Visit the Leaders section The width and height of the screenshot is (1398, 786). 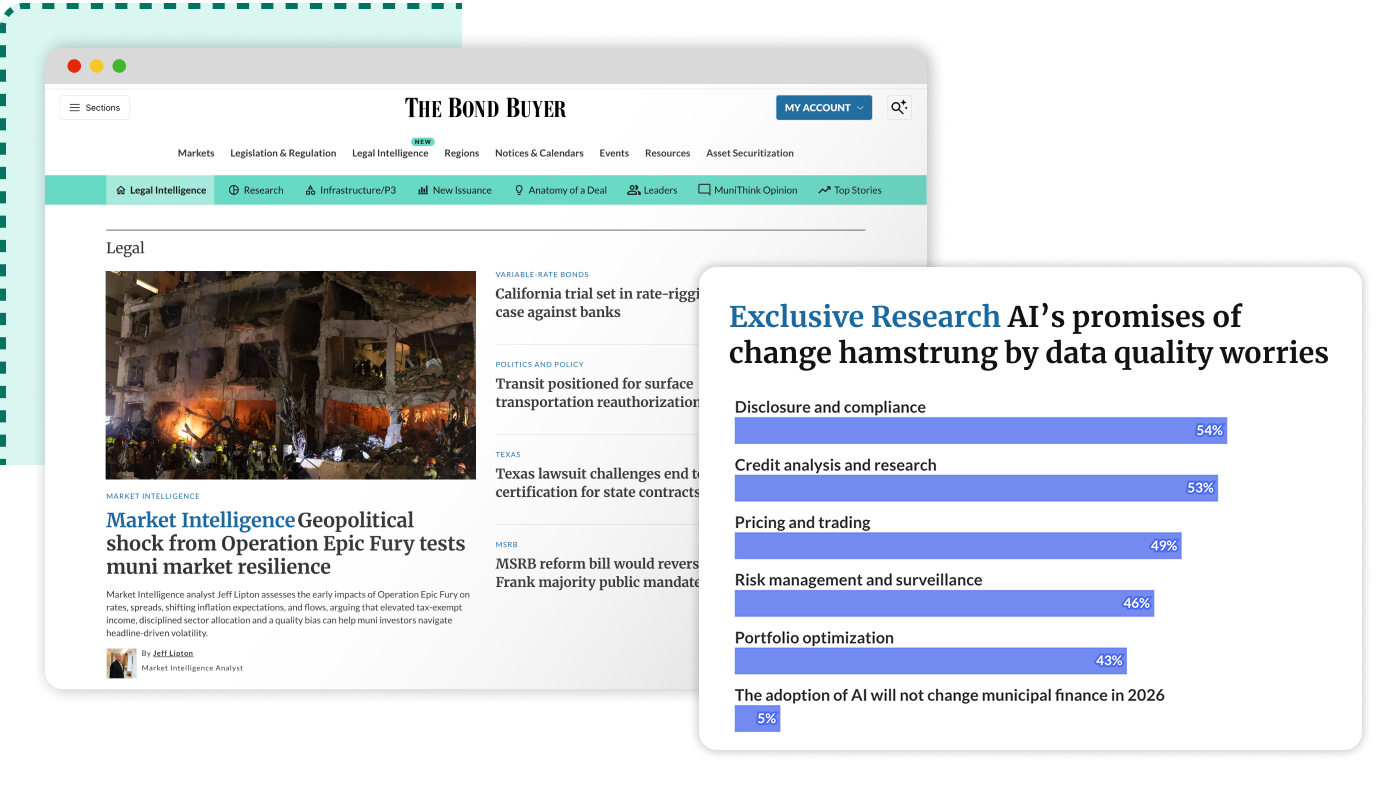[x=652, y=190]
